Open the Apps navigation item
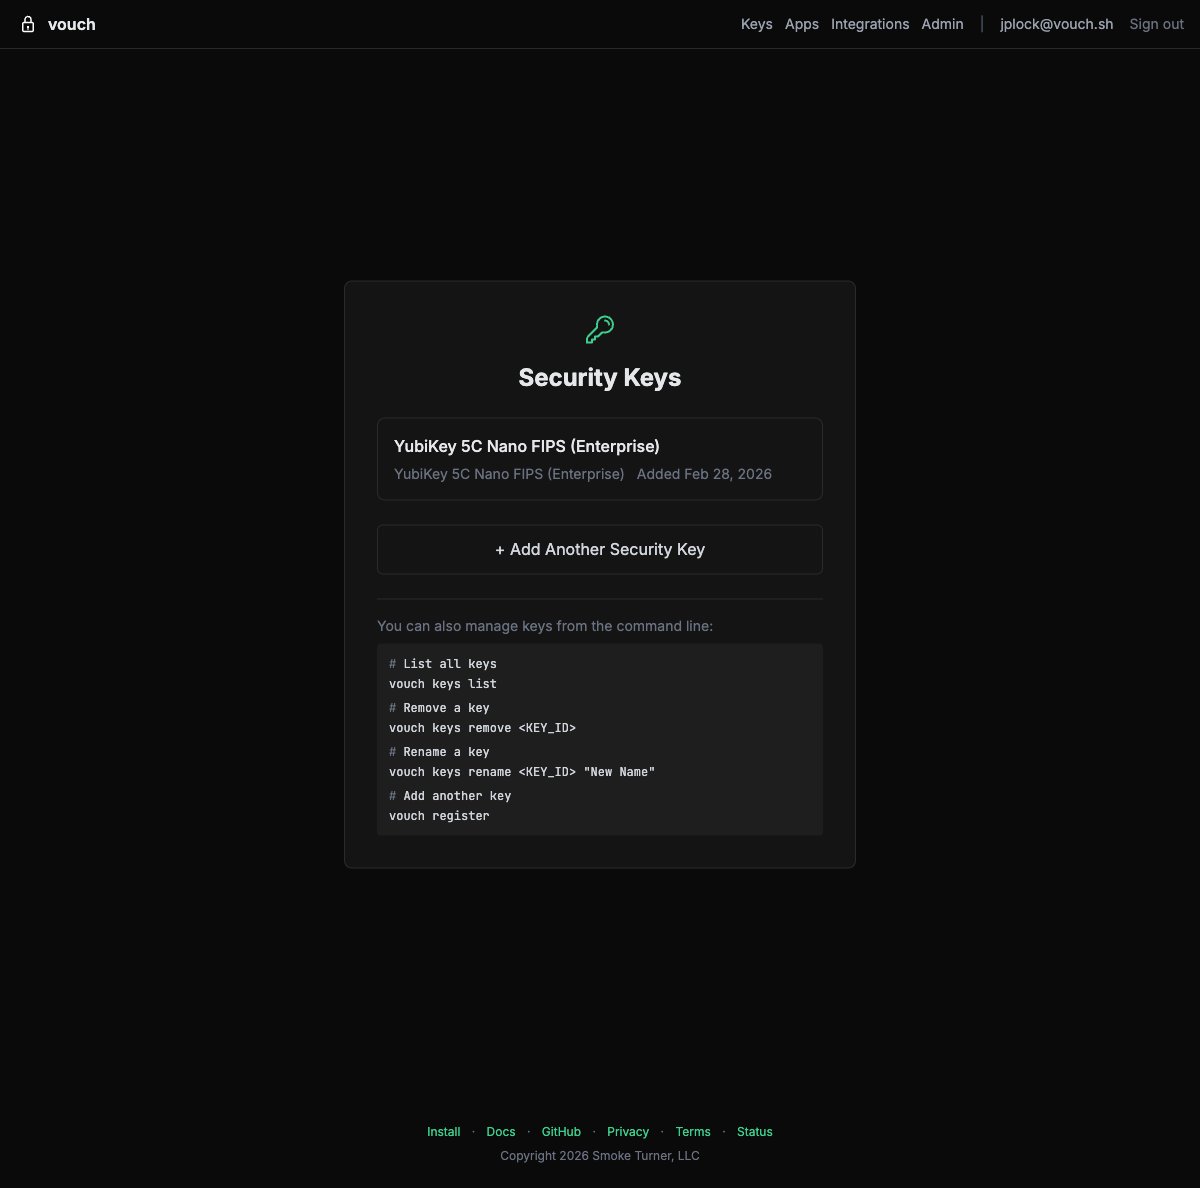The height and width of the screenshot is (1188, 1200). [801, 23]
